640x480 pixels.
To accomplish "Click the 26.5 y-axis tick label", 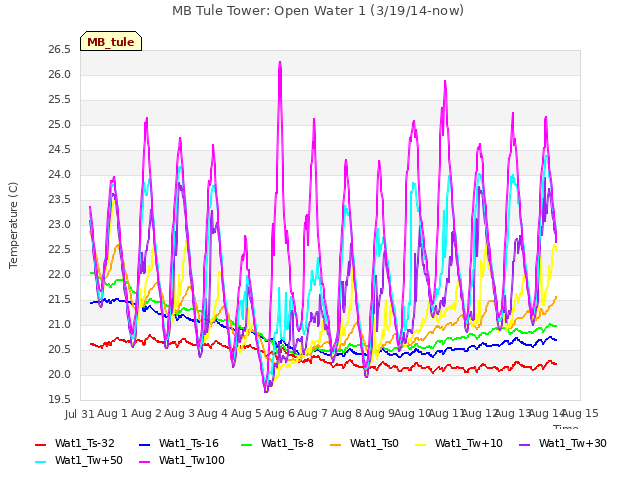I will click(x=60, y=50).
